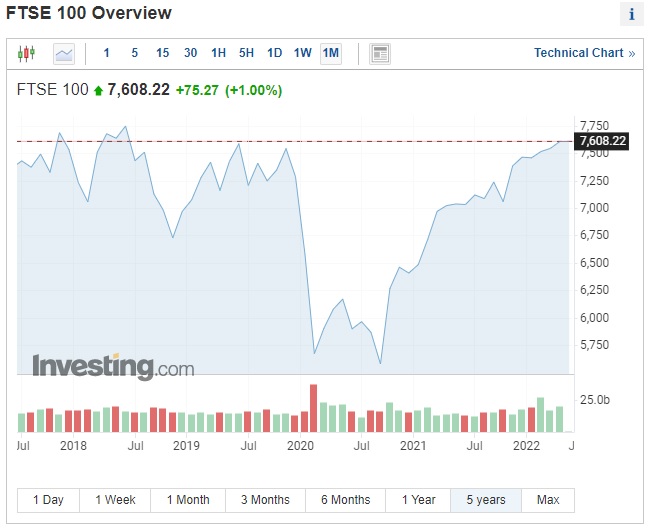Set the interval to 1D

275,53
